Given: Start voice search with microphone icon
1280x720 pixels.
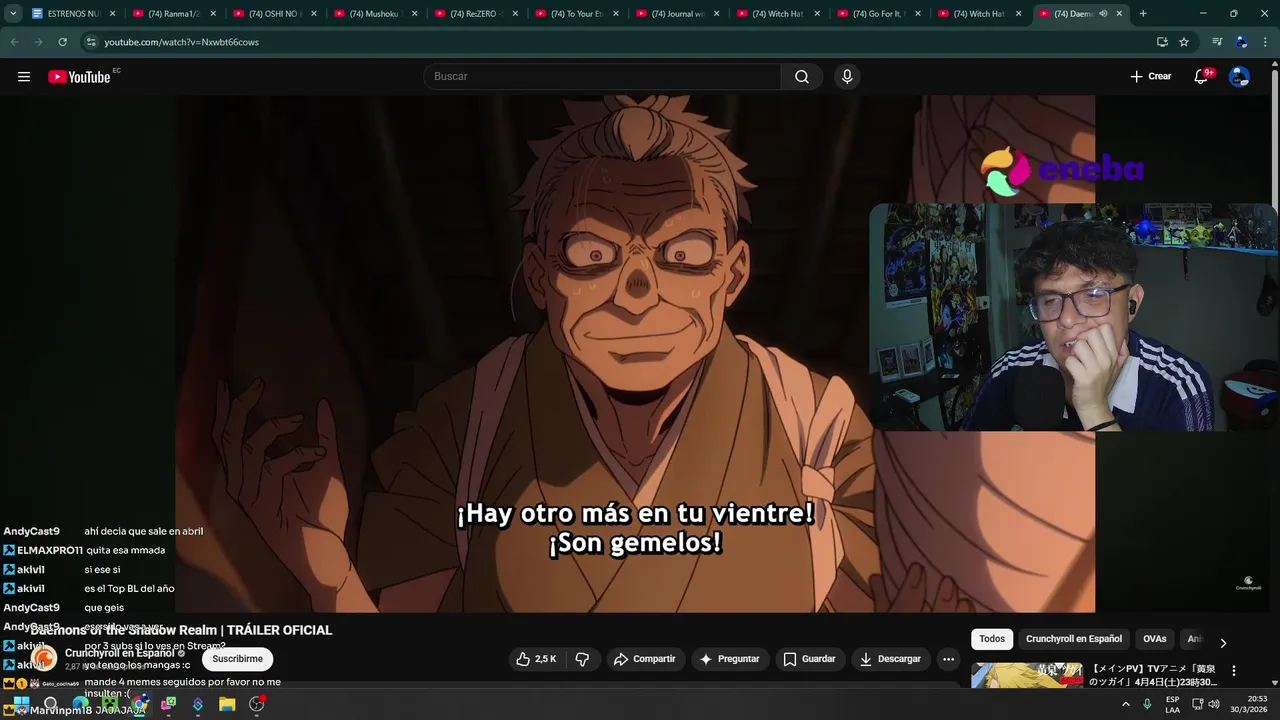Looking at the screenshot, I should [847, 77].
